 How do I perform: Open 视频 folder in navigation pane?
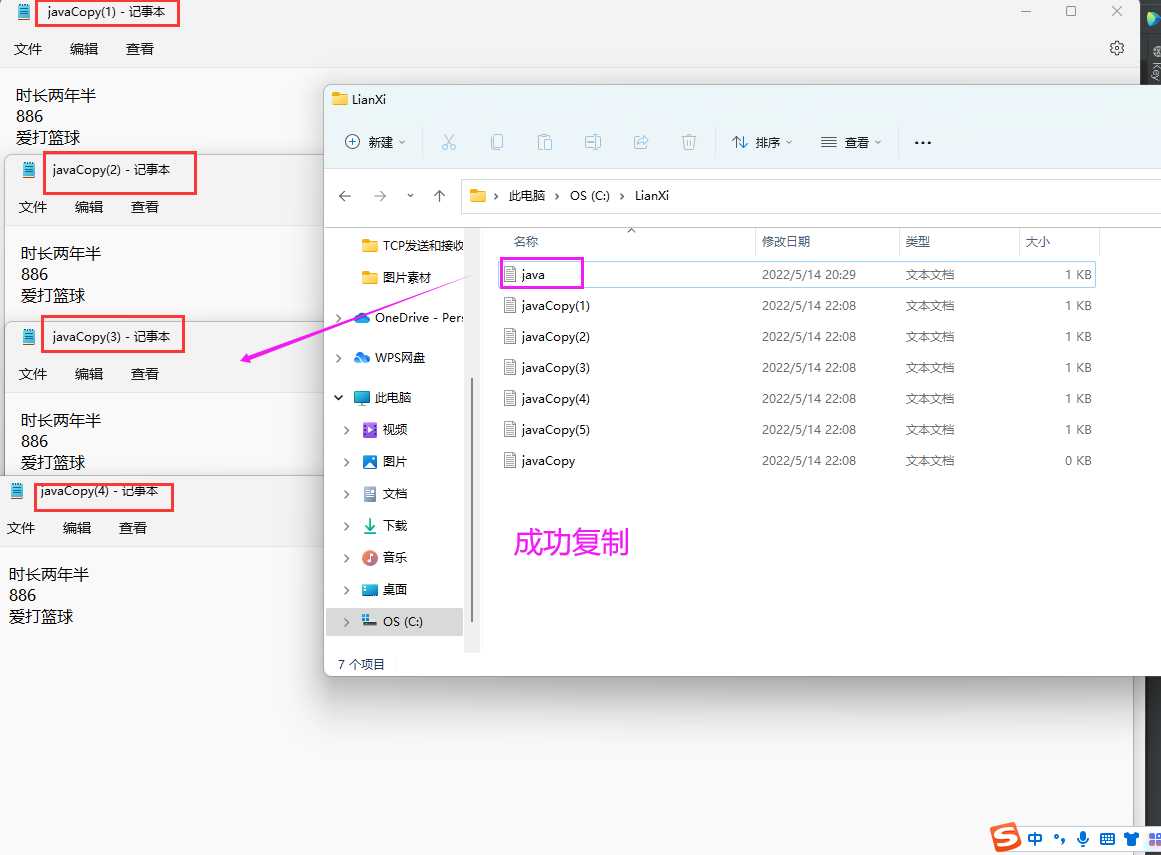pos(385,429)
